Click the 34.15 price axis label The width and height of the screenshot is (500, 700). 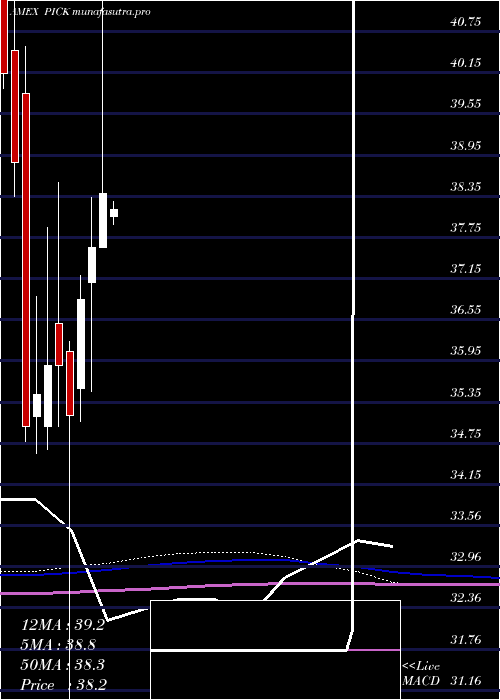tap(466, 475)
